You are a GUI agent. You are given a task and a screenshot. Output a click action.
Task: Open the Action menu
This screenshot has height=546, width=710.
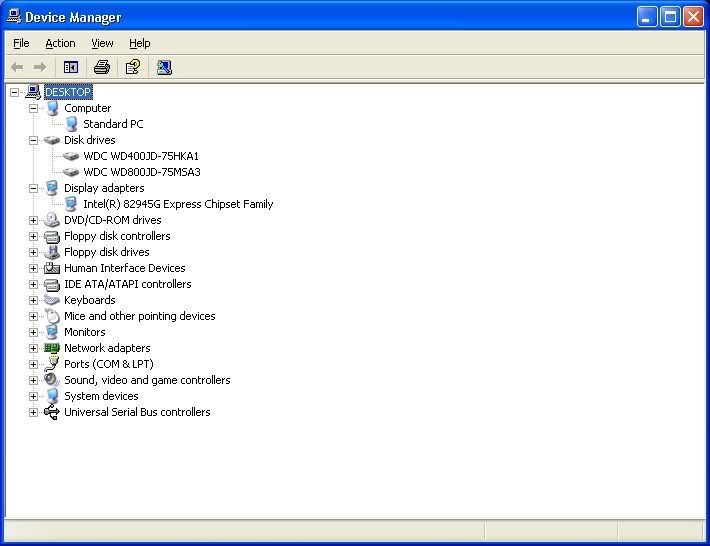coord(60,43)
